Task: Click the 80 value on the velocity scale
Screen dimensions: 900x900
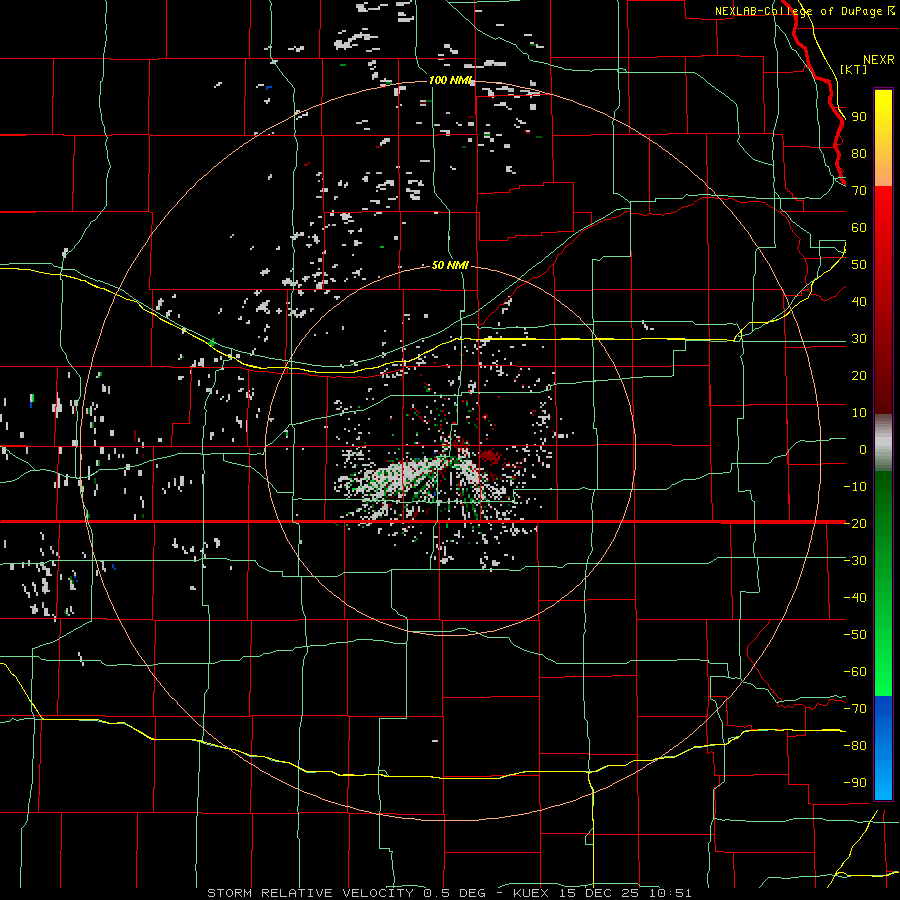Action: coord(859,153)
